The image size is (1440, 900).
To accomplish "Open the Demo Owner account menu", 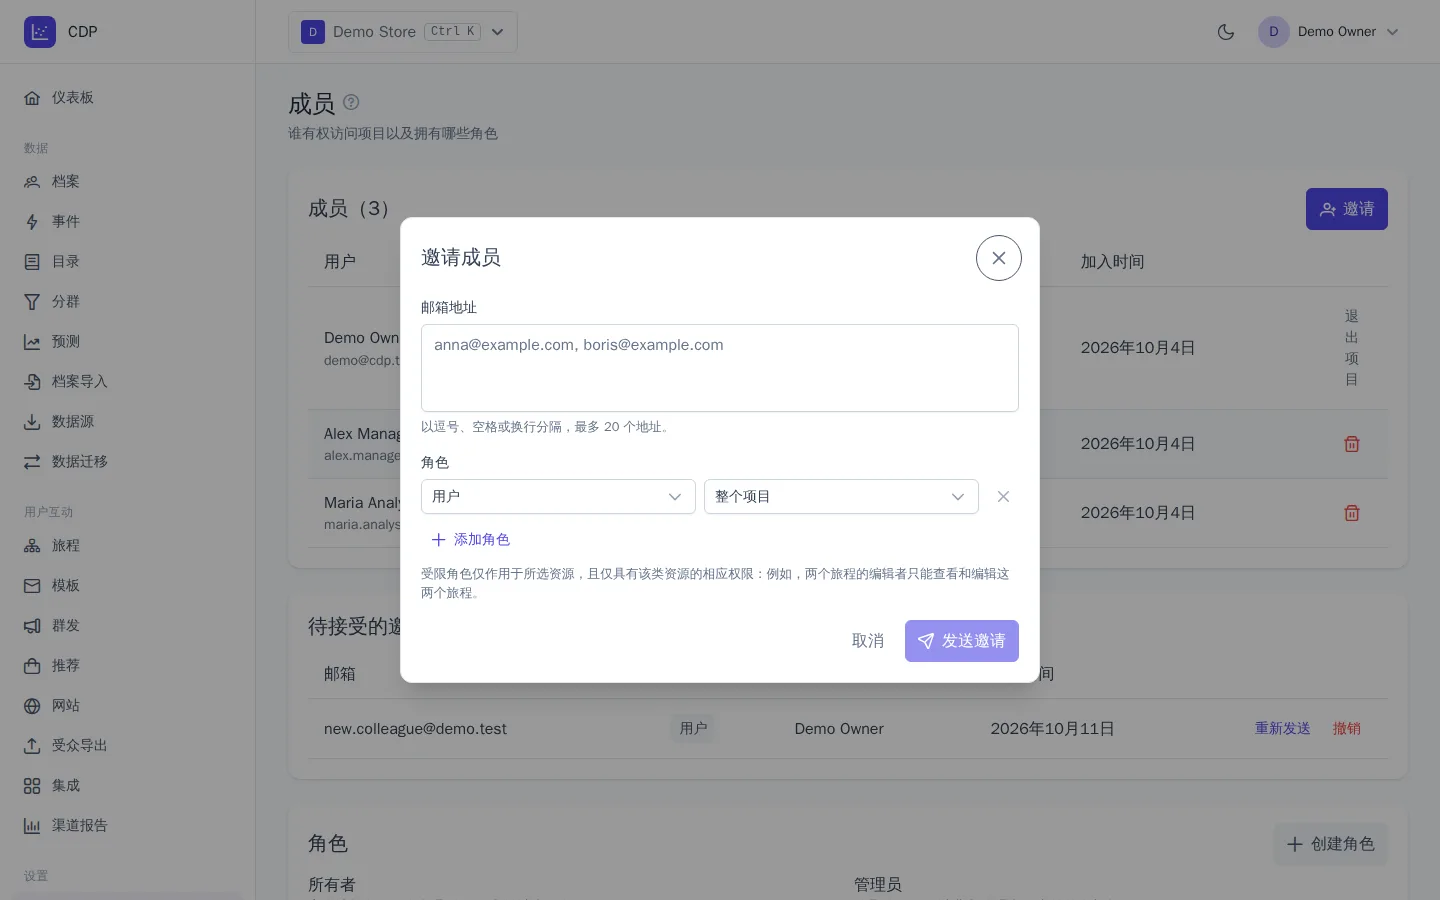I will (1329, 32).
